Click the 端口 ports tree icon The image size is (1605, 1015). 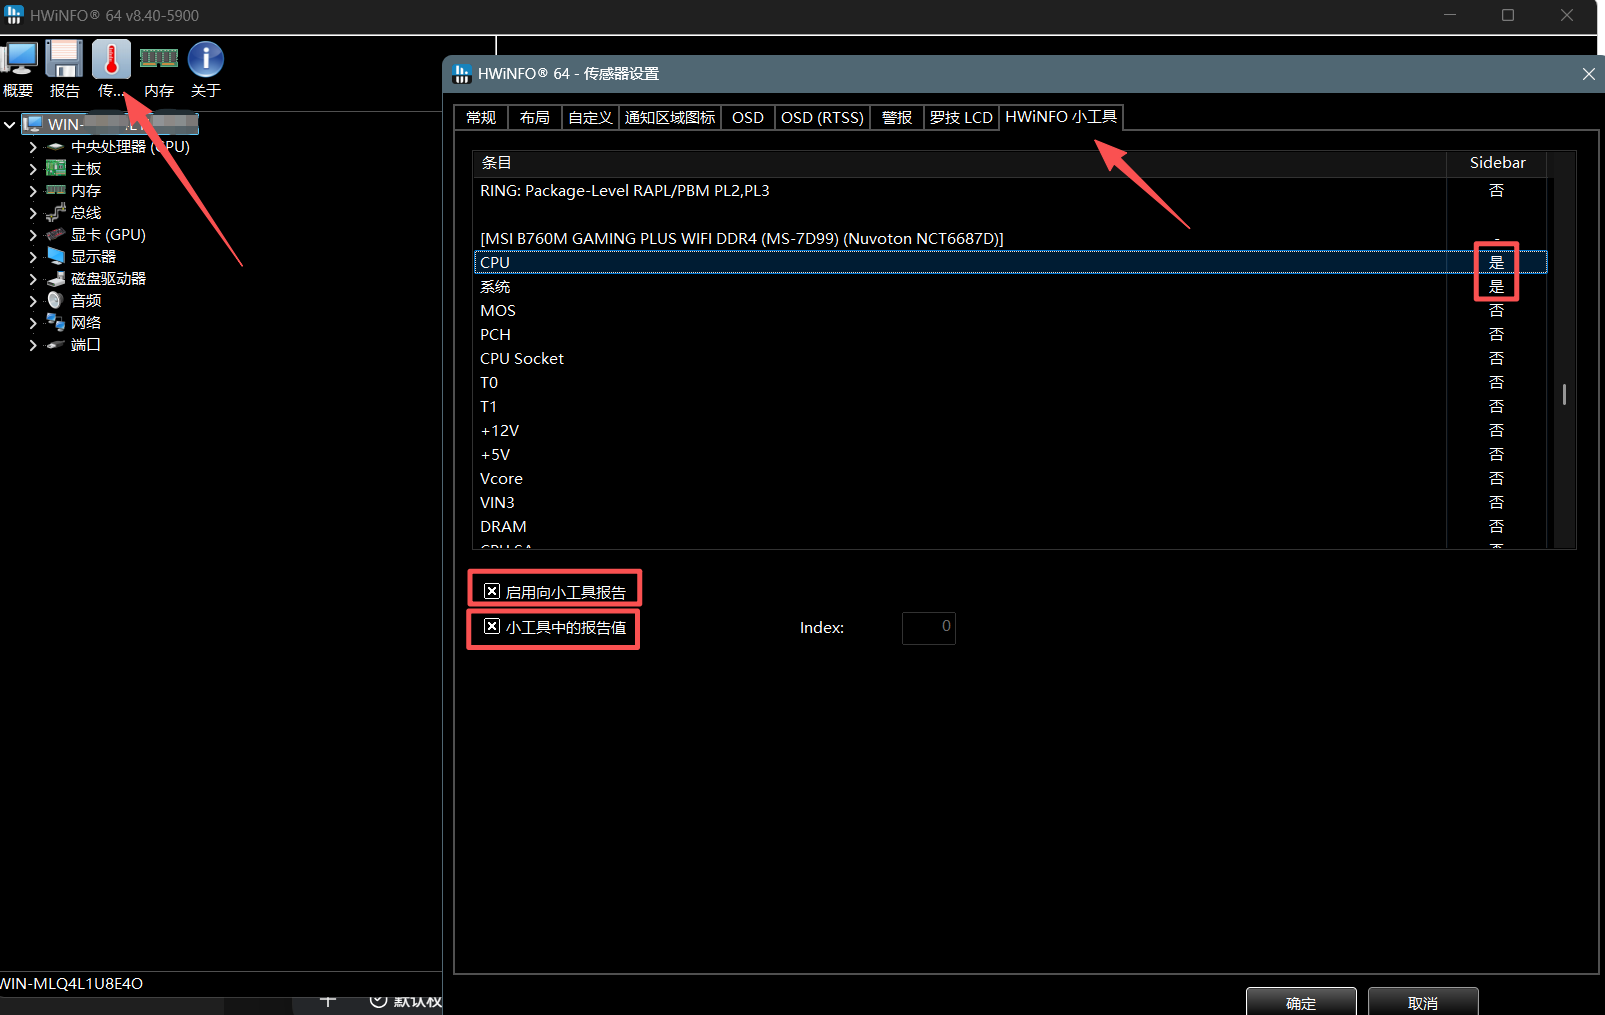[x=56, y=345]
